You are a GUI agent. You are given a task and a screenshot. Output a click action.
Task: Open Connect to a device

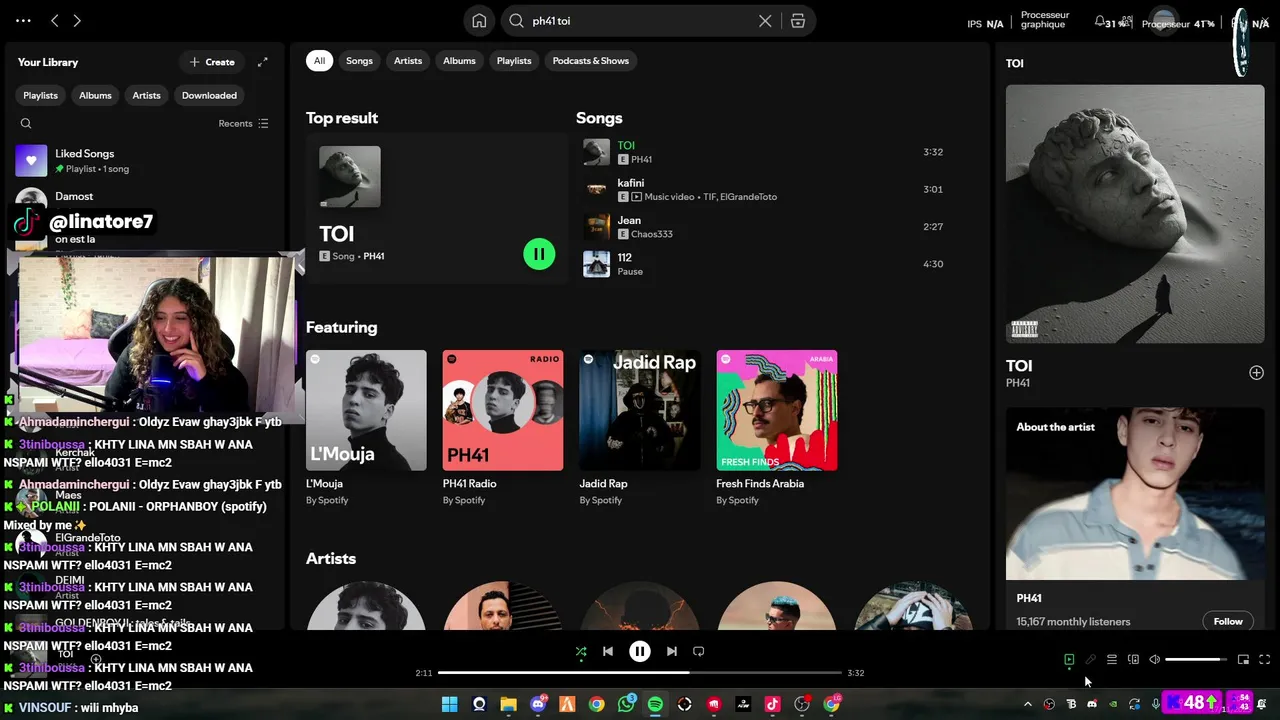click(1133, 659)
